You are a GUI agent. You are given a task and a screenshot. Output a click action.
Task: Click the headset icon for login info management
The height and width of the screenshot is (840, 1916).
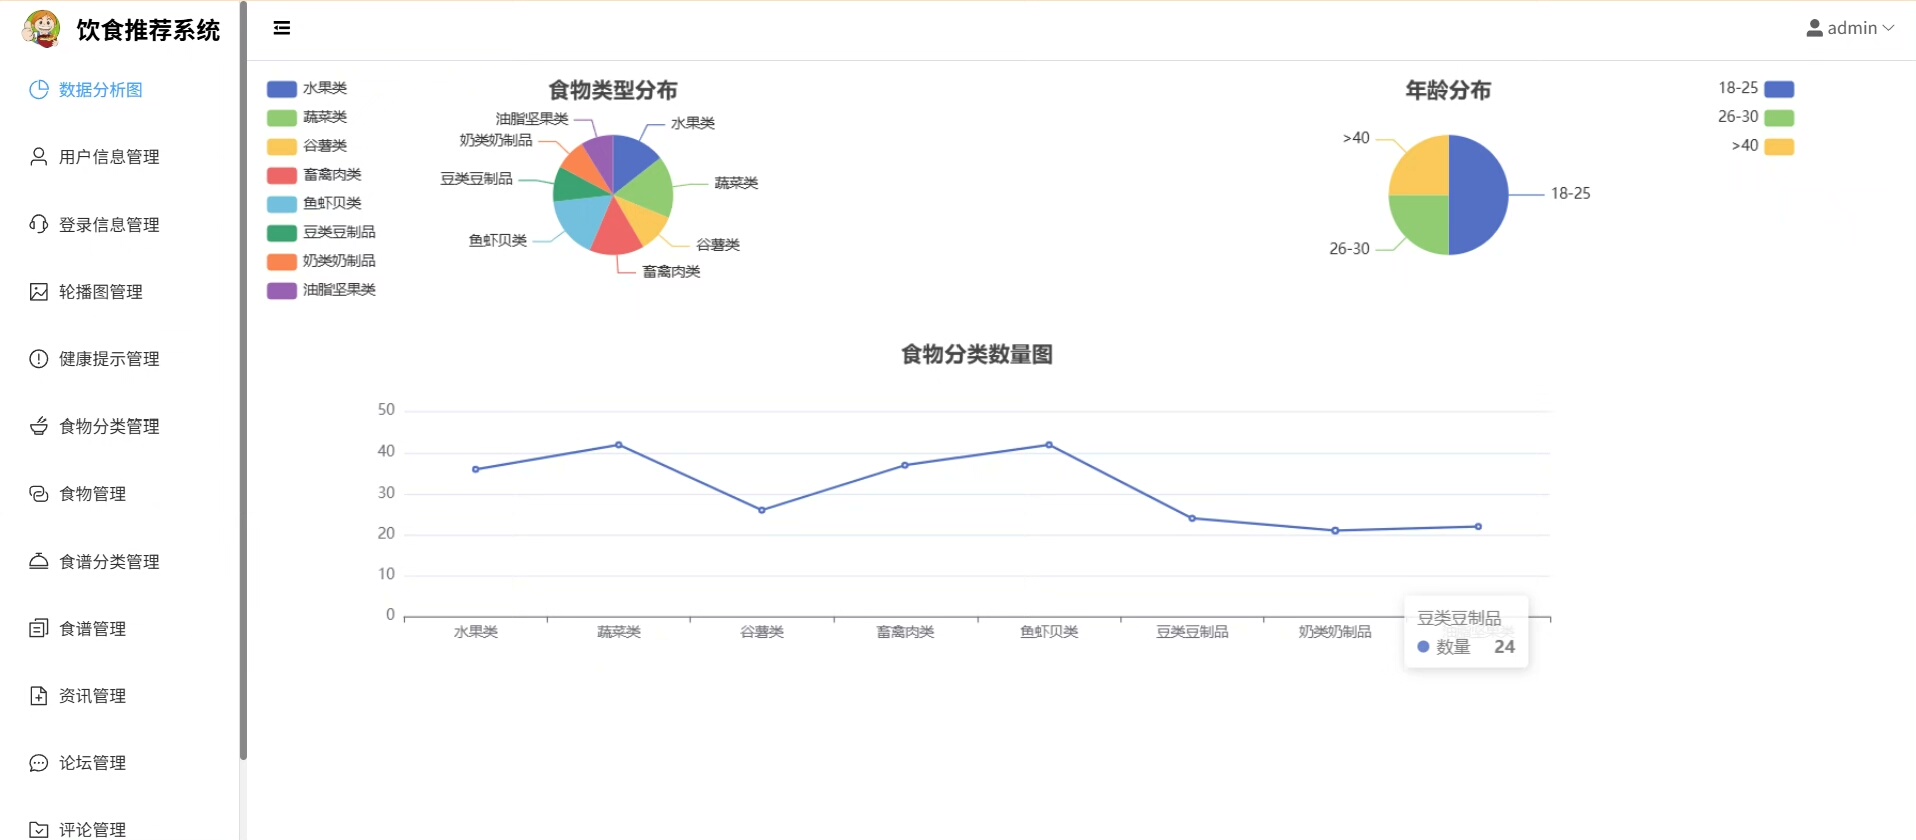[x=38, y=224]
